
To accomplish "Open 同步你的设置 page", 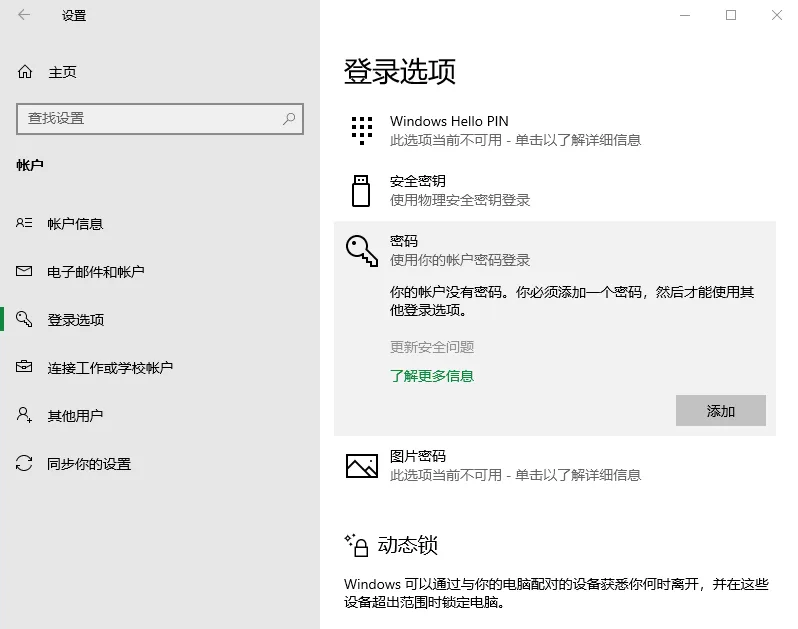I will [89, 464].
